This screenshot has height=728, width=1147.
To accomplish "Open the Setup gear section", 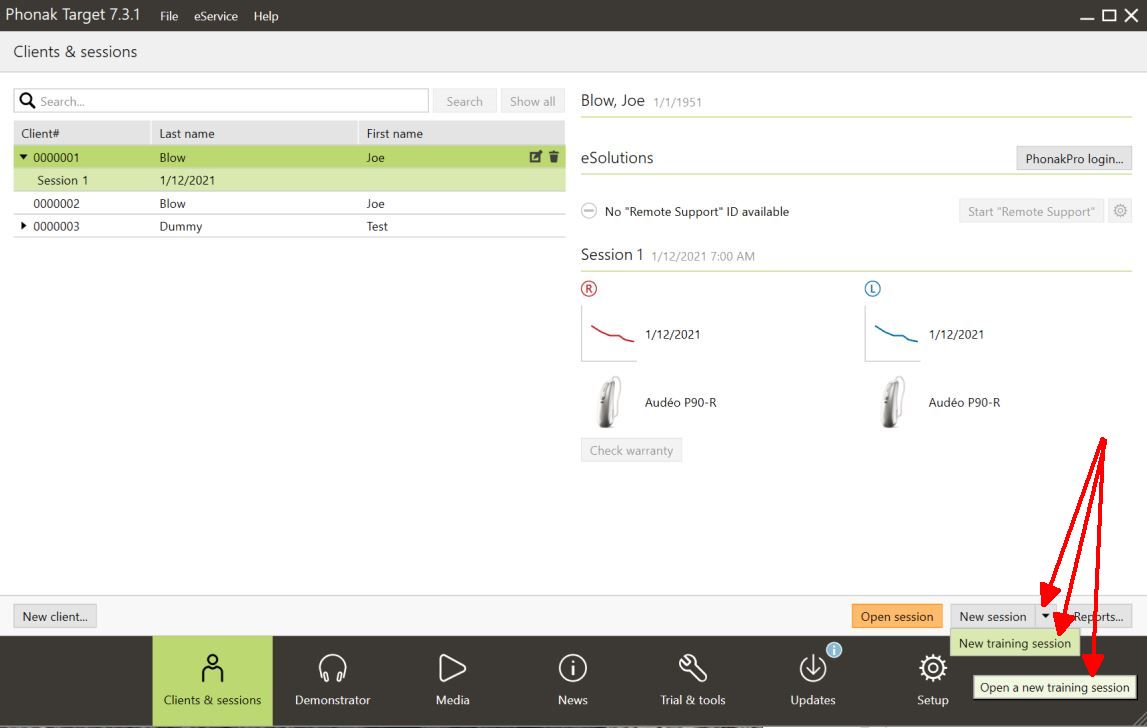I will (933, 680).
